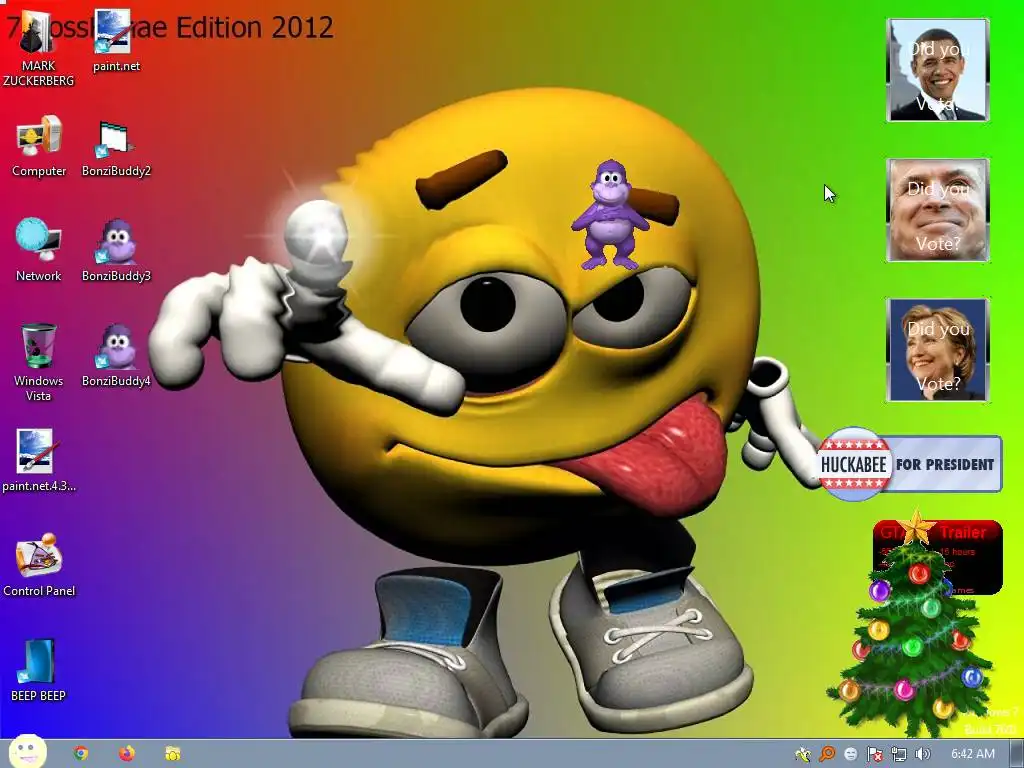This screenshot has width=1024, height=768.
Task: Launch Google Chrome from the taskbar
Action: pyautogui.click(x=81, y=754)
